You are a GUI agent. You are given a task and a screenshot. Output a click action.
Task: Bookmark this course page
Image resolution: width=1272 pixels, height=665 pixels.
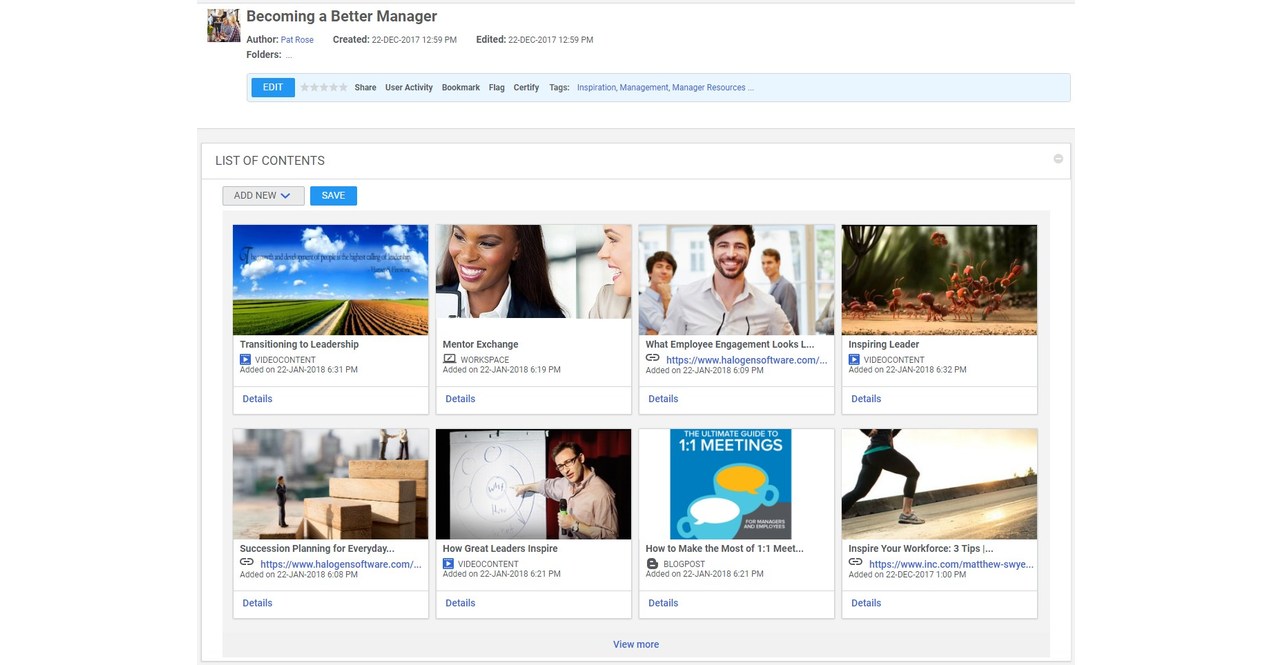click(x=460, y=88)
